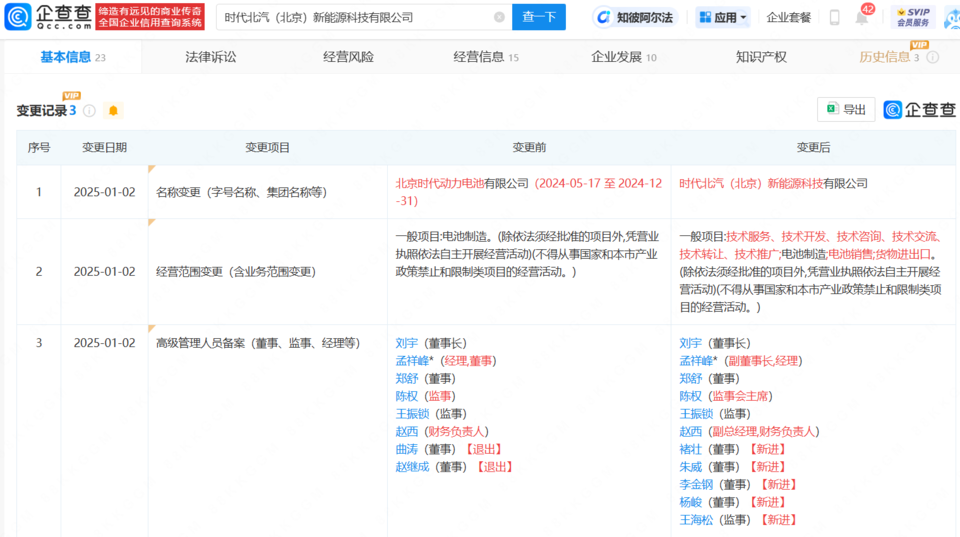The height and width of the screenshot is (537, 960).
Task: Open 王海松 profile link in 变更后 column
Action: 696,519
